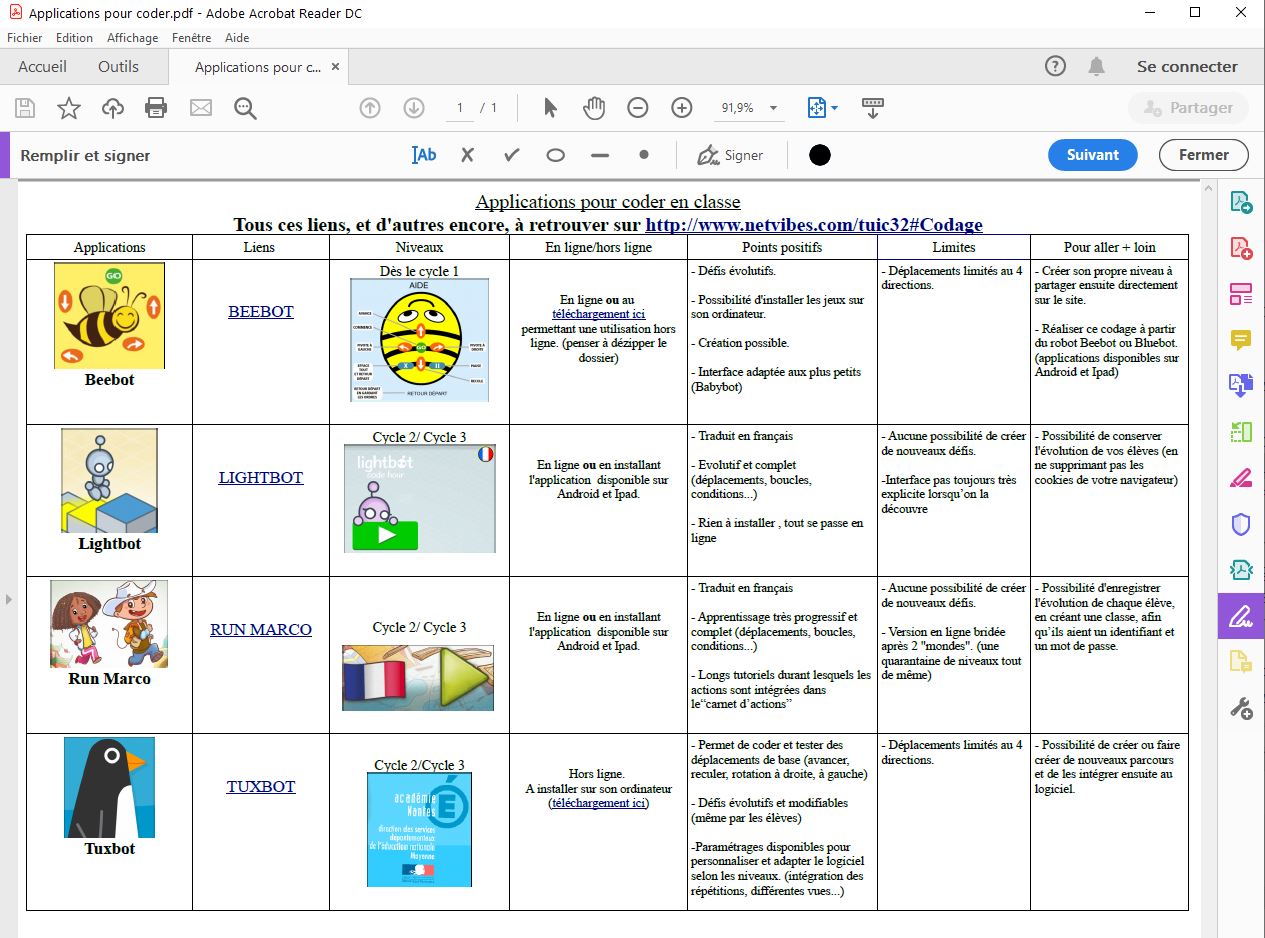Viewport: 1265px width, 938px height.
Task: Open the notifications bell
Action: click(1097, 67)
